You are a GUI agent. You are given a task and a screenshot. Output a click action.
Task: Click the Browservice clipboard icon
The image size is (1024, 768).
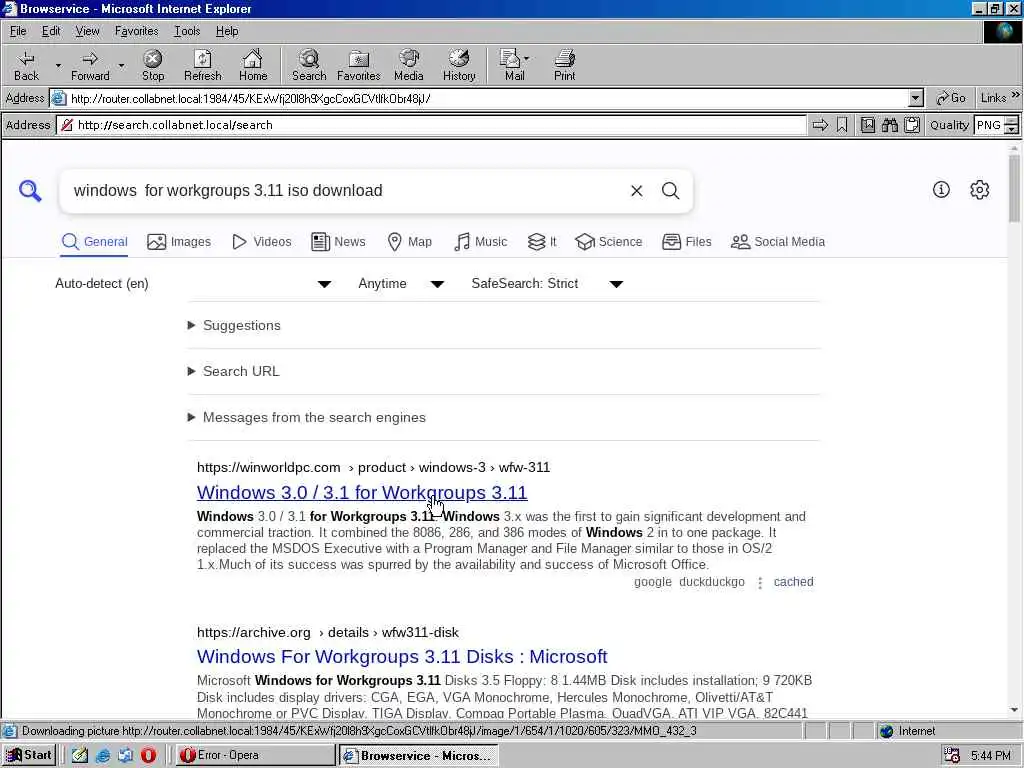912,125
